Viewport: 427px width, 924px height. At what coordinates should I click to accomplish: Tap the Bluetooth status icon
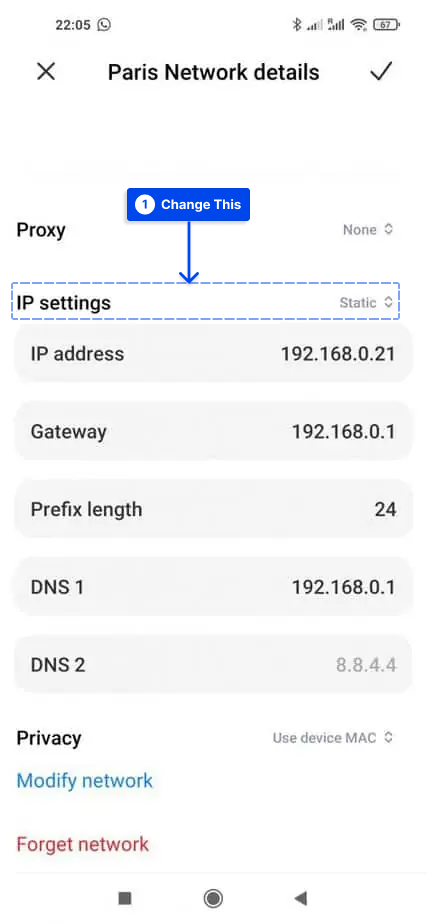(x=297, y=25)
